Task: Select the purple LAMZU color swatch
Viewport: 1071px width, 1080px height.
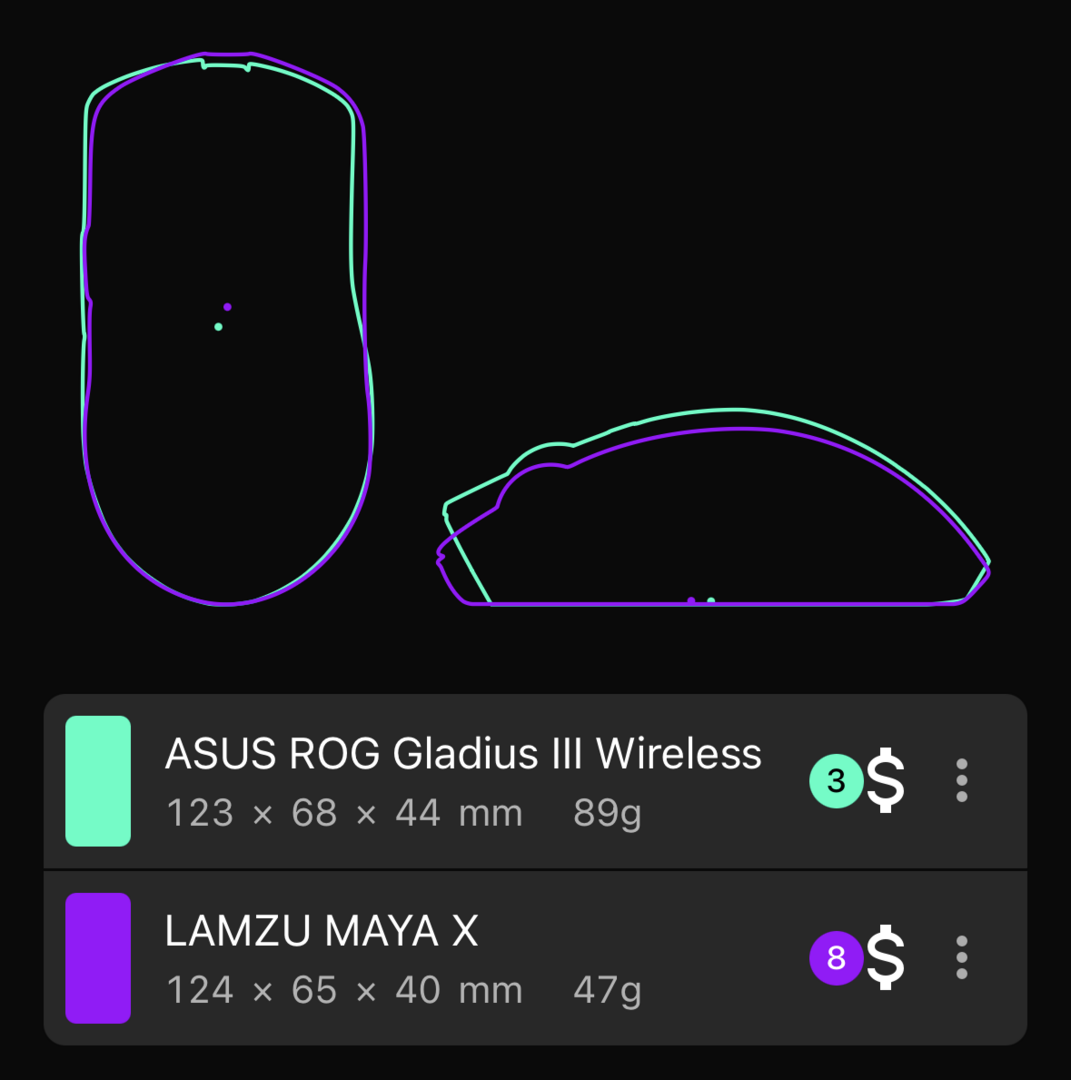Action: coord(98,958)
